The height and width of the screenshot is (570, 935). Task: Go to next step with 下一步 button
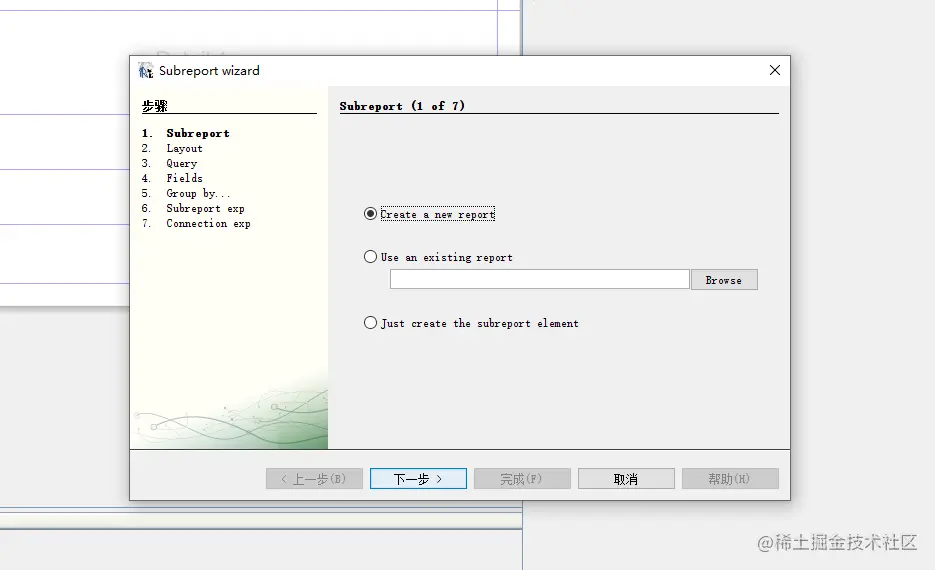pos(418,479)
